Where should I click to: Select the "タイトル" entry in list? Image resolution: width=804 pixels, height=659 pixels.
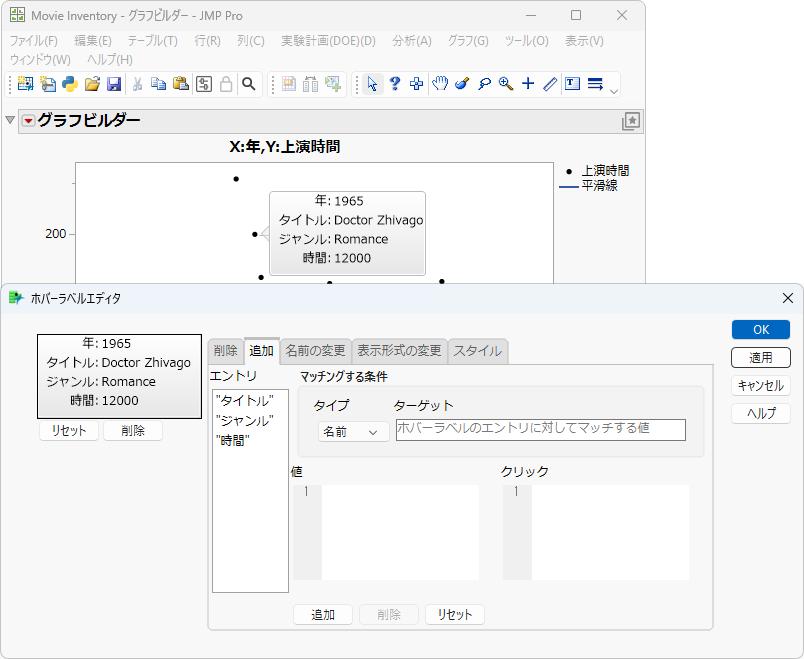pyautogui.click(x=245, y=401)
